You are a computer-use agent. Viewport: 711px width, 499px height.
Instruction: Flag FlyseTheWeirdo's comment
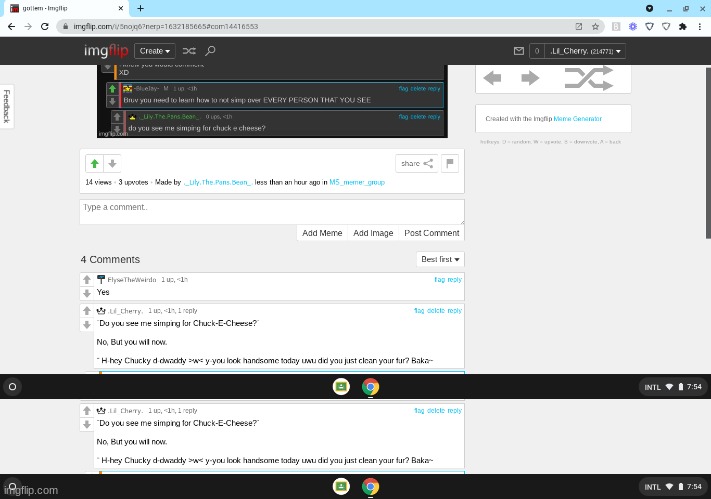point(439,280)
